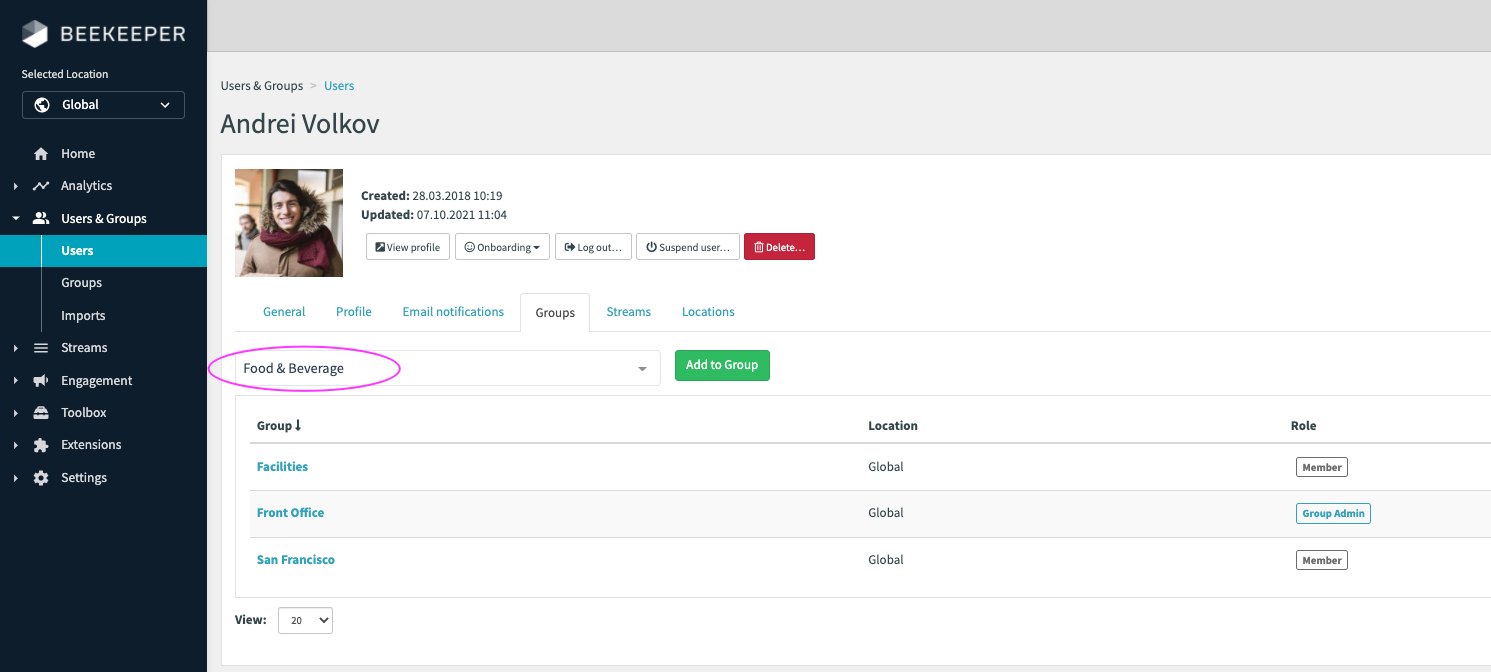Open Streams from the sidebar icon
Screen dimensions: 1491x672
point(40,347)
